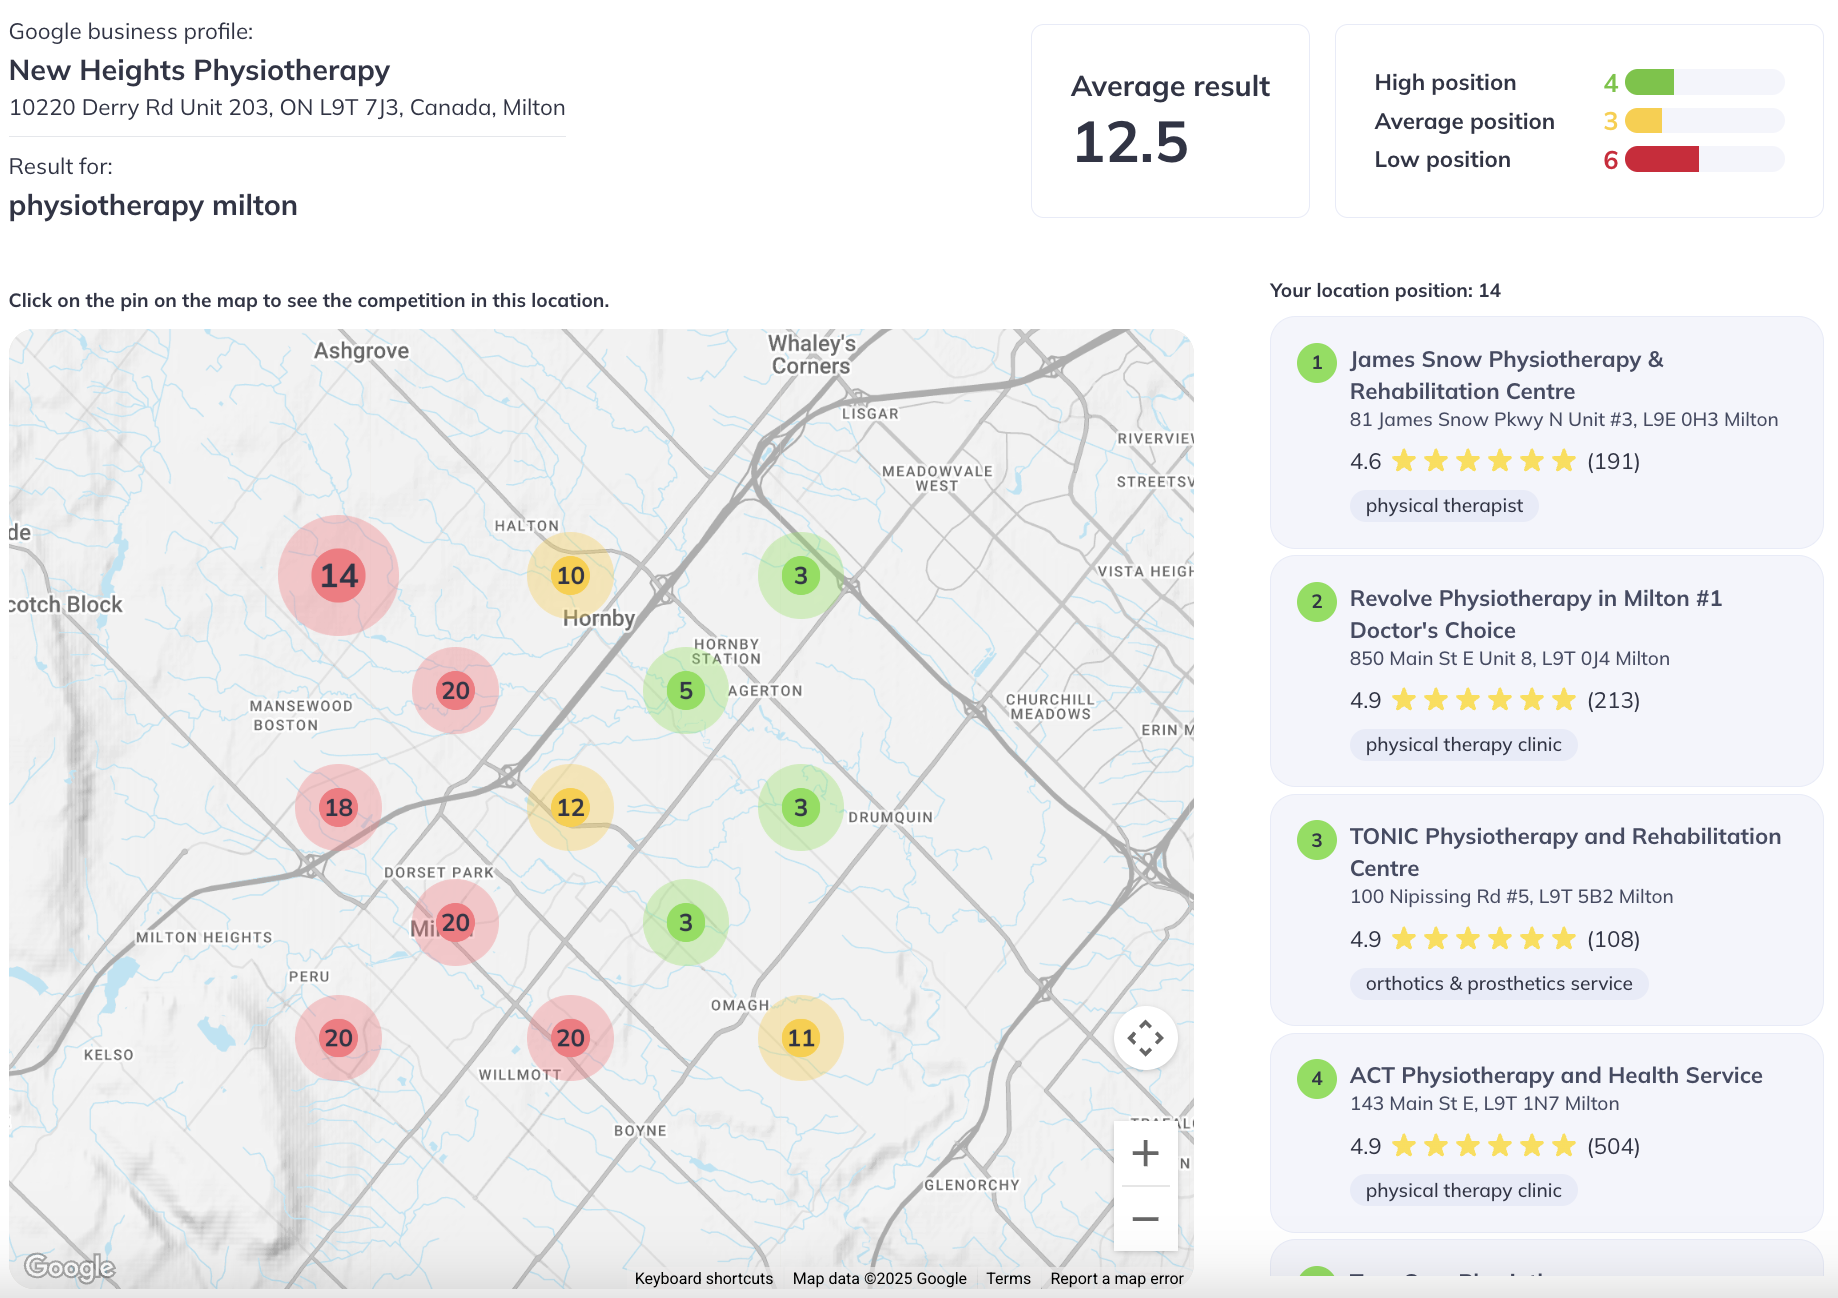The image size is (1838, 1298).
Task: Click the green pin 3 near Drumquin
Action: [x=801, y=807]
